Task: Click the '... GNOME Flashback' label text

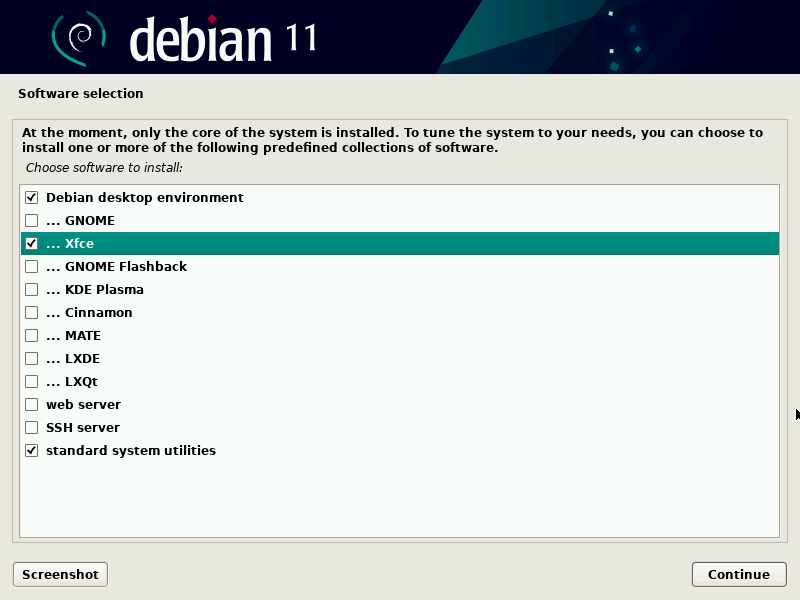Action: click(116, 266)
